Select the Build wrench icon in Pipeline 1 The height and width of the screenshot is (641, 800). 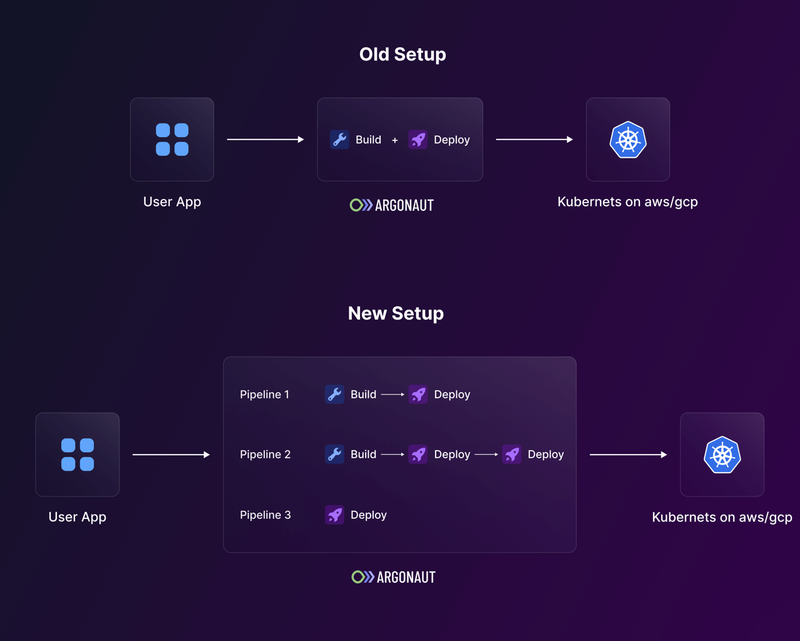point(335,394)
